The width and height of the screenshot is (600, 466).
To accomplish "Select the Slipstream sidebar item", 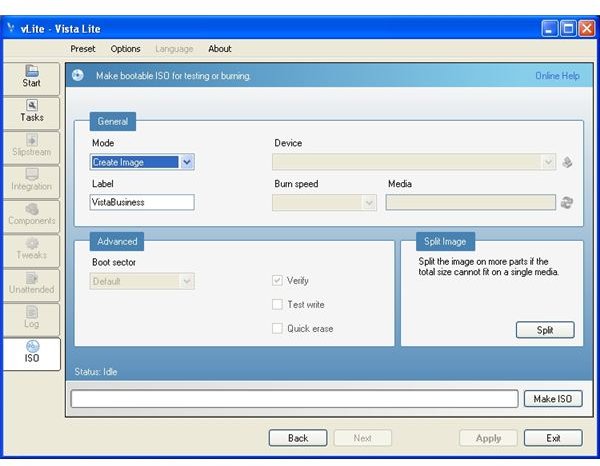I will (31, 147).
